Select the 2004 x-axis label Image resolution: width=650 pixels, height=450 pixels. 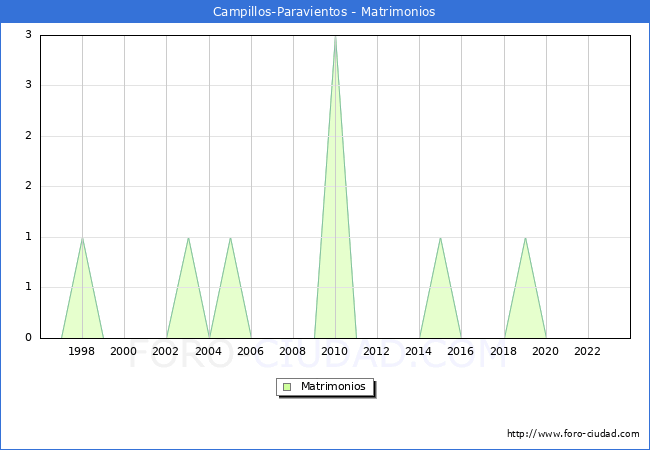208,351
